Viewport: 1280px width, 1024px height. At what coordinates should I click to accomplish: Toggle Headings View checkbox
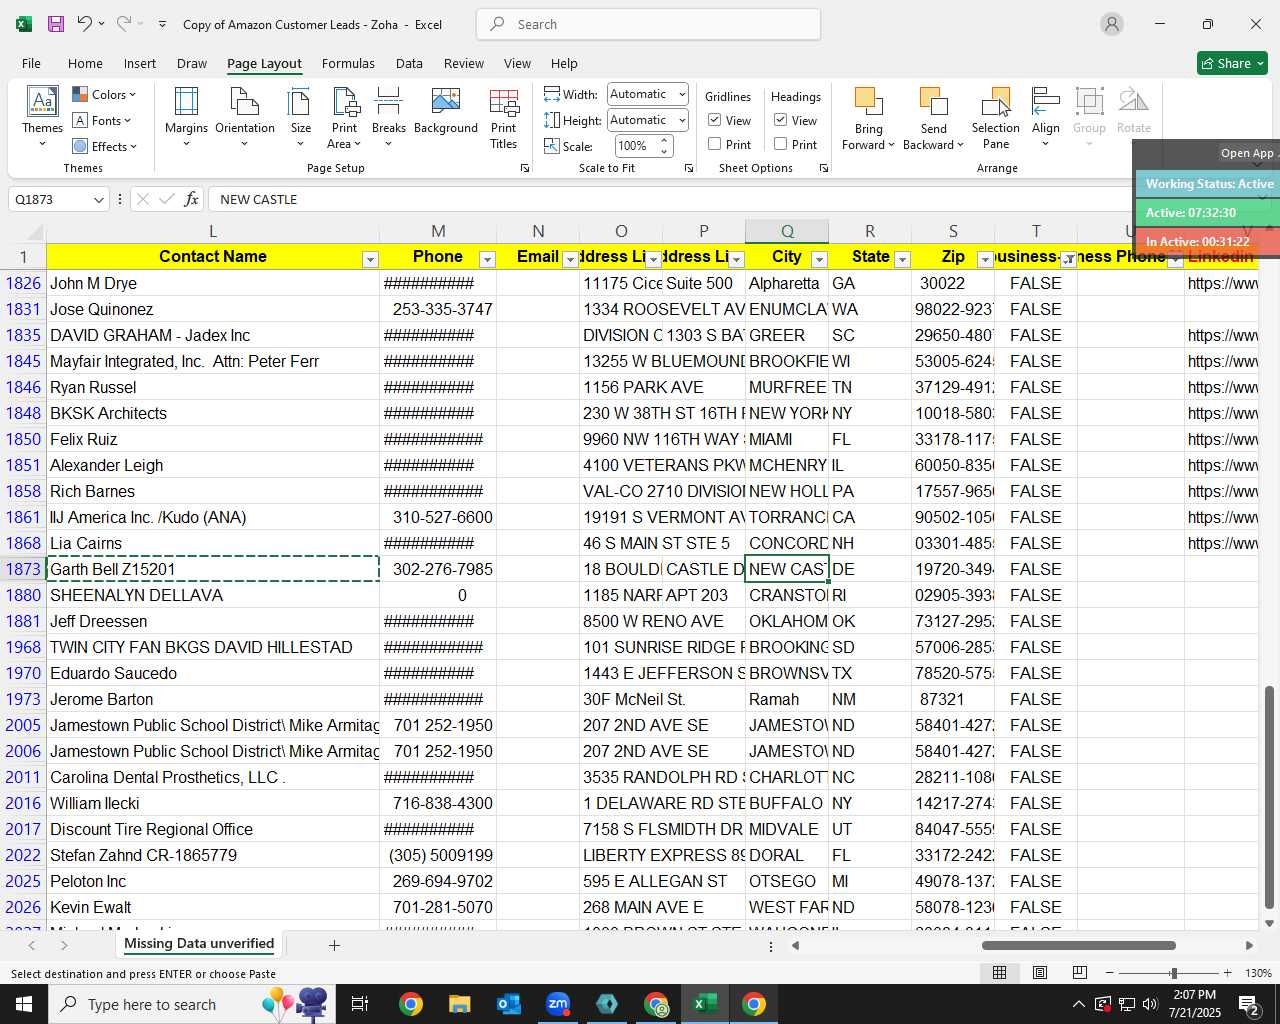click(781, 120)
